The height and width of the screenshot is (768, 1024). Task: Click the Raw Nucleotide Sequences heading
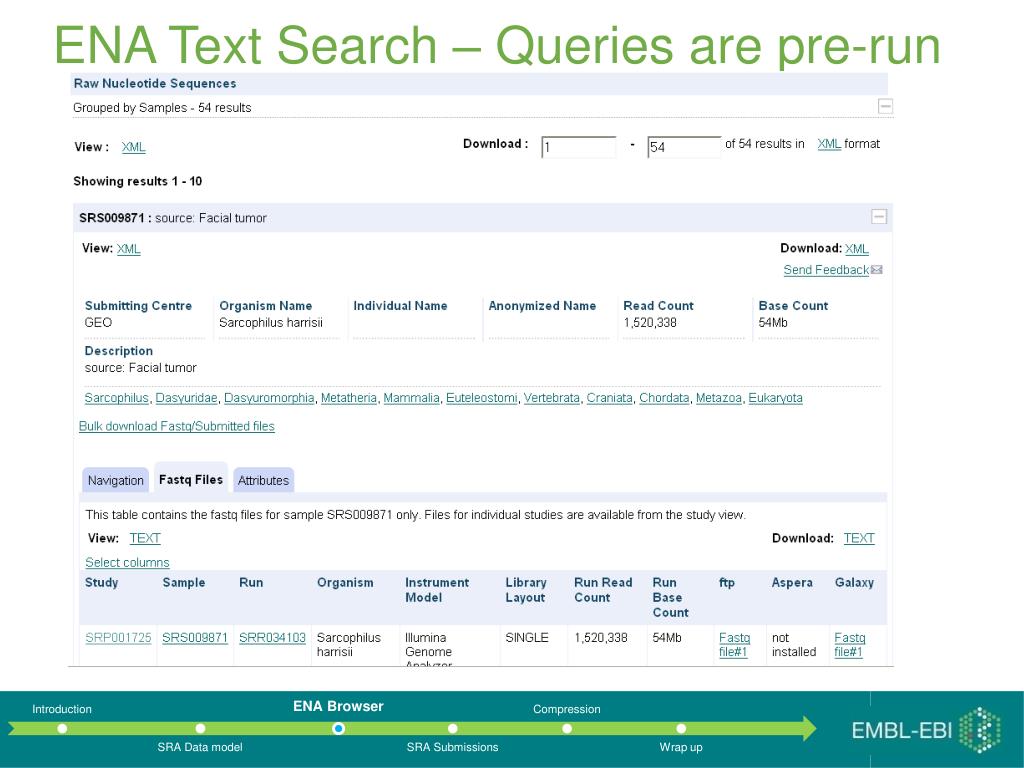155,84
